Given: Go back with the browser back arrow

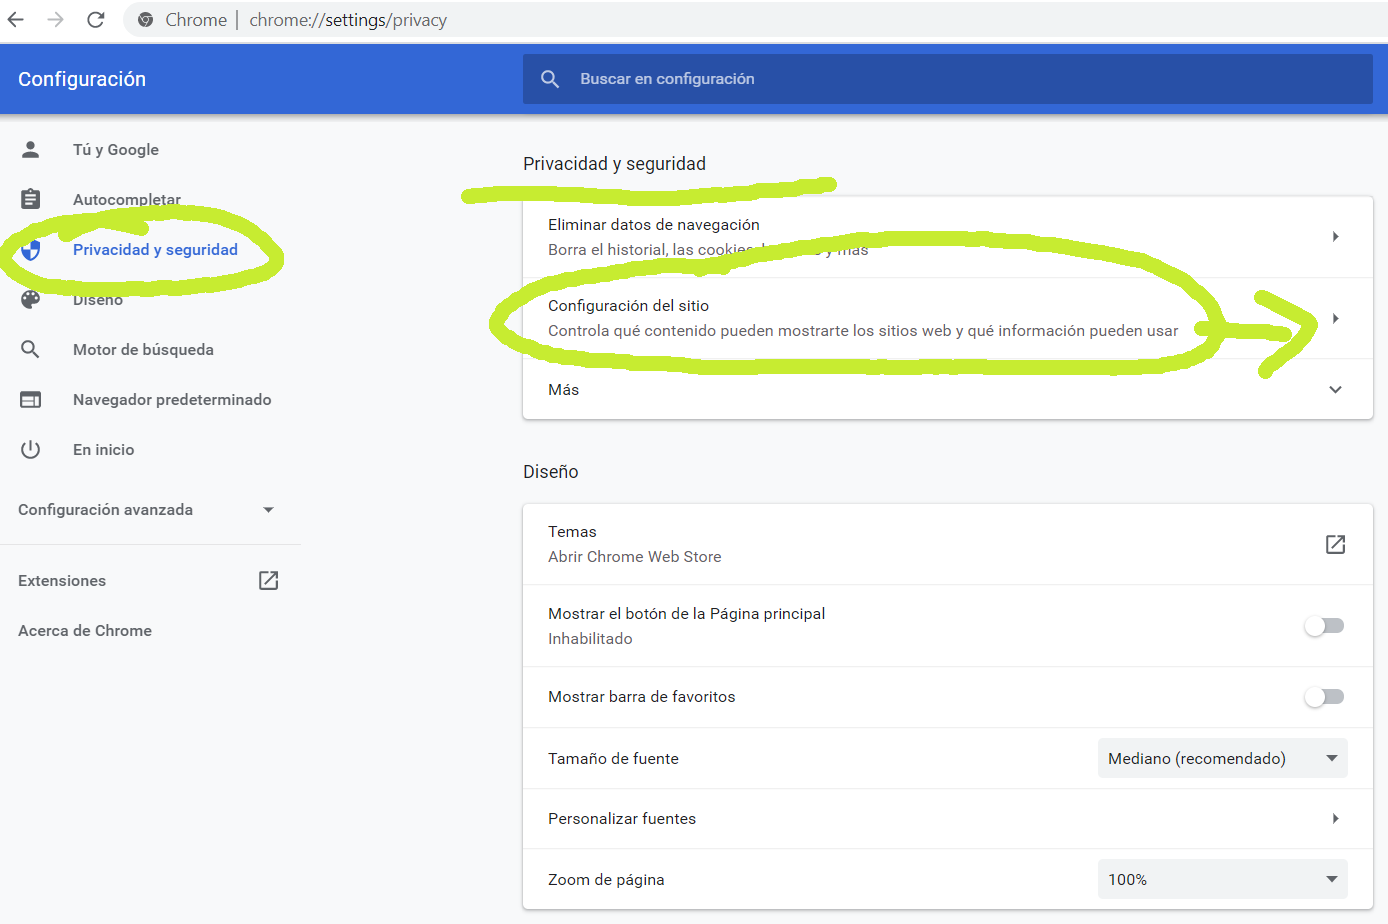Looking at the screenshot, I should tap(16, 20).
